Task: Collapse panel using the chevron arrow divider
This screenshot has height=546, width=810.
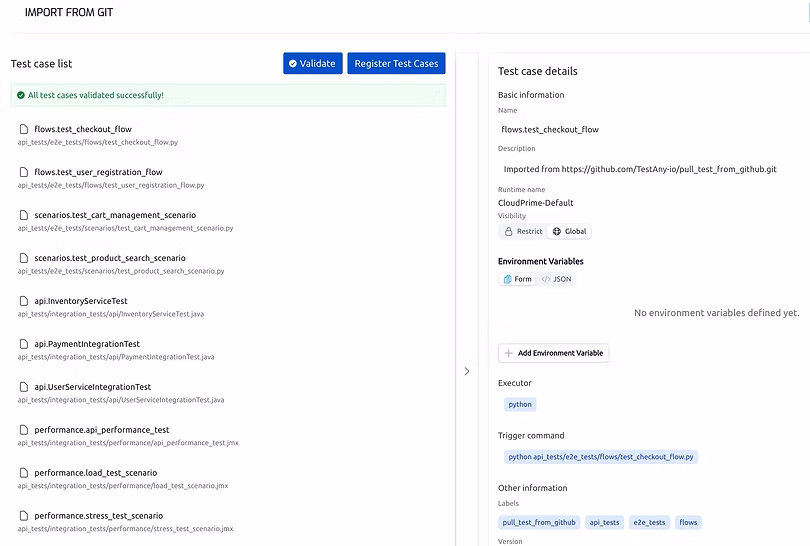Action: tap(466, 371)
